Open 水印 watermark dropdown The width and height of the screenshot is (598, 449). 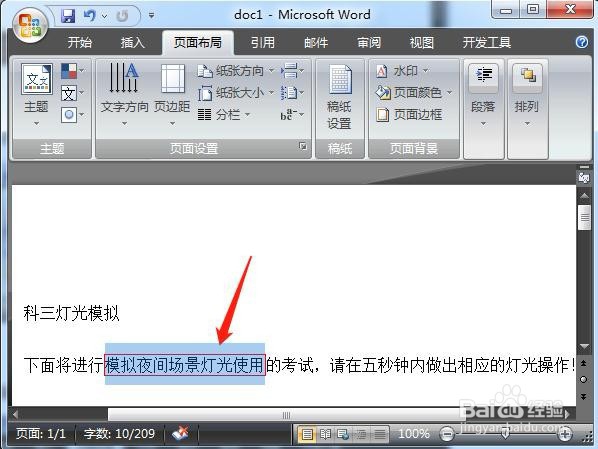tap(402, 71)
